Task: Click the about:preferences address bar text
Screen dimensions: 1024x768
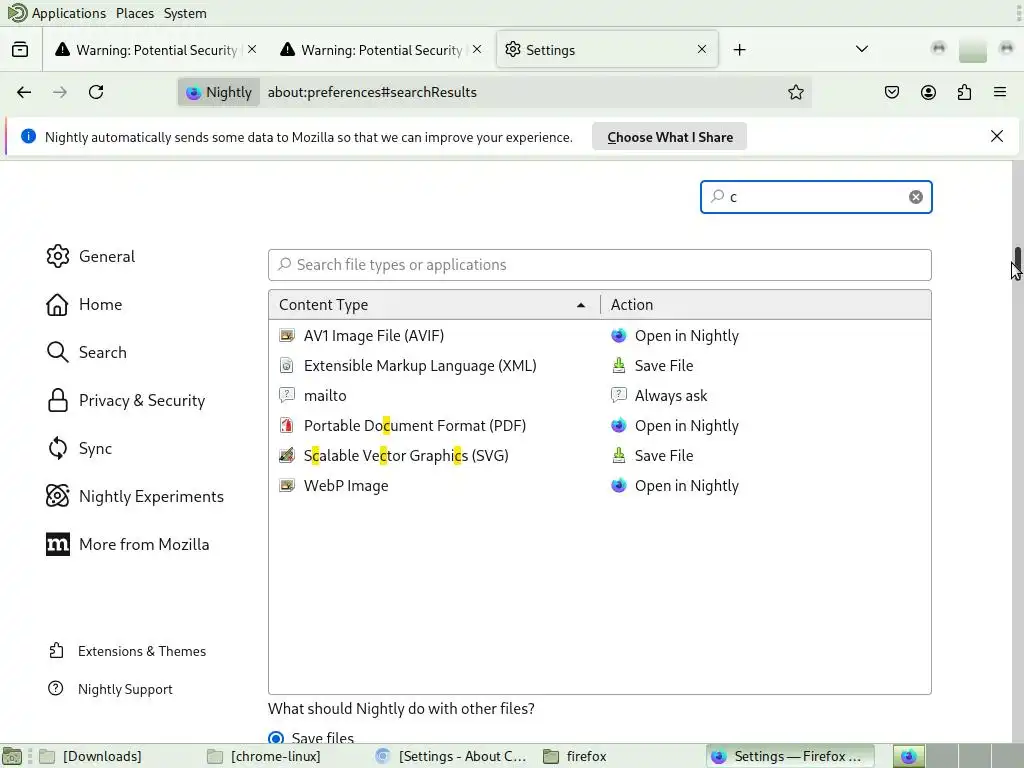Action: pyautogui.click(x=372, y=92)
